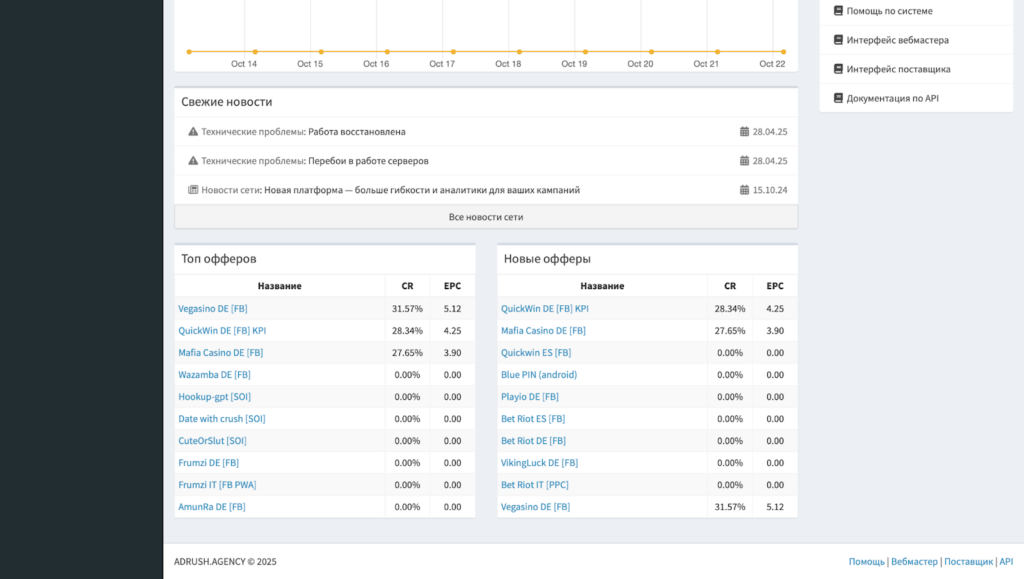
Task: Open Mafia Casino DE [FB] in Топ офферов
Action: click(x=221, y=352)
